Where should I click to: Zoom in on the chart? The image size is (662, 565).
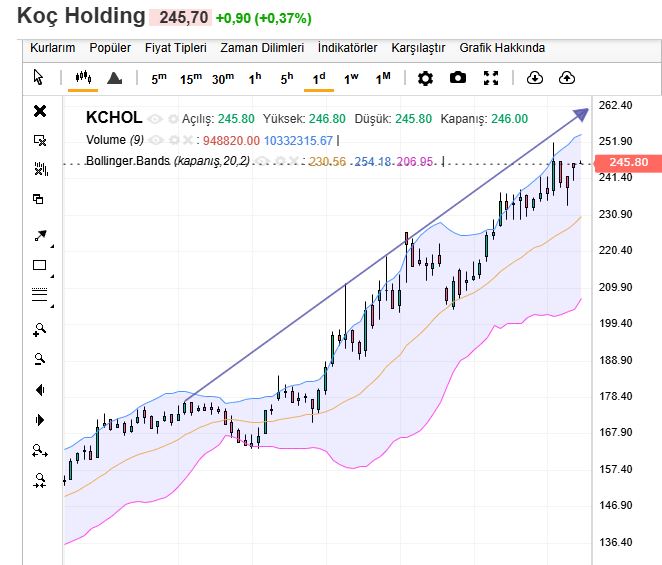point(40,330)
